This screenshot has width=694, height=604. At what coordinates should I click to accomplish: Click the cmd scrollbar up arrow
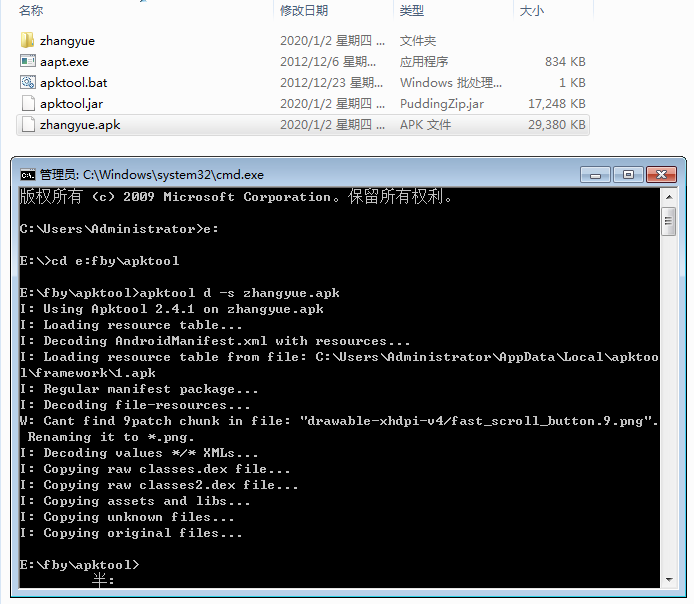click(x=669, y=197)
